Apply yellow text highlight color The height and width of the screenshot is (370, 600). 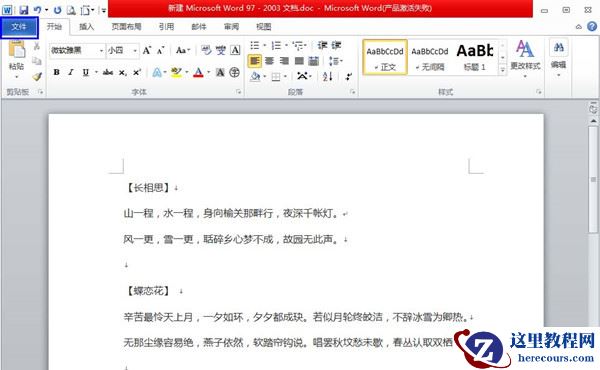pyautogui.click(x=176, y=72)
